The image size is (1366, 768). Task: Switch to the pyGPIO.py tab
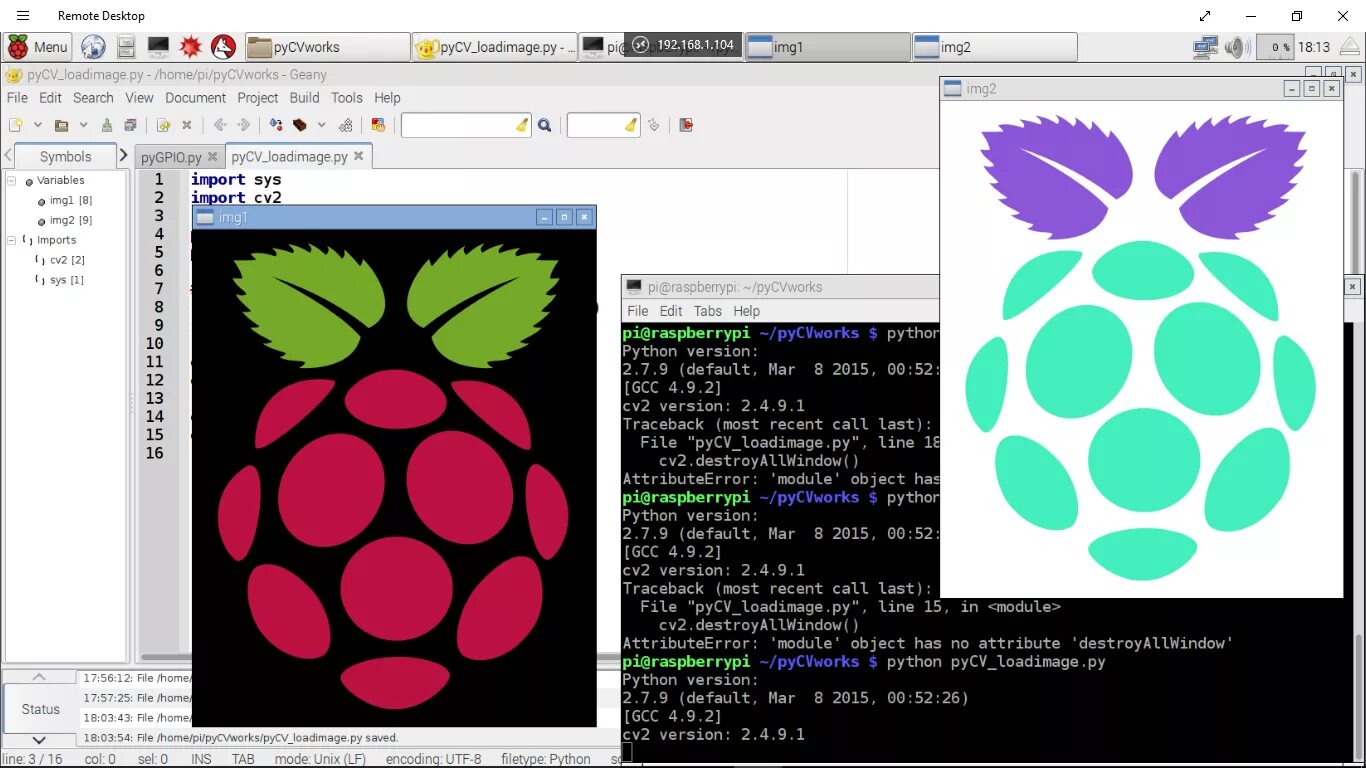(x=171, y=157)
